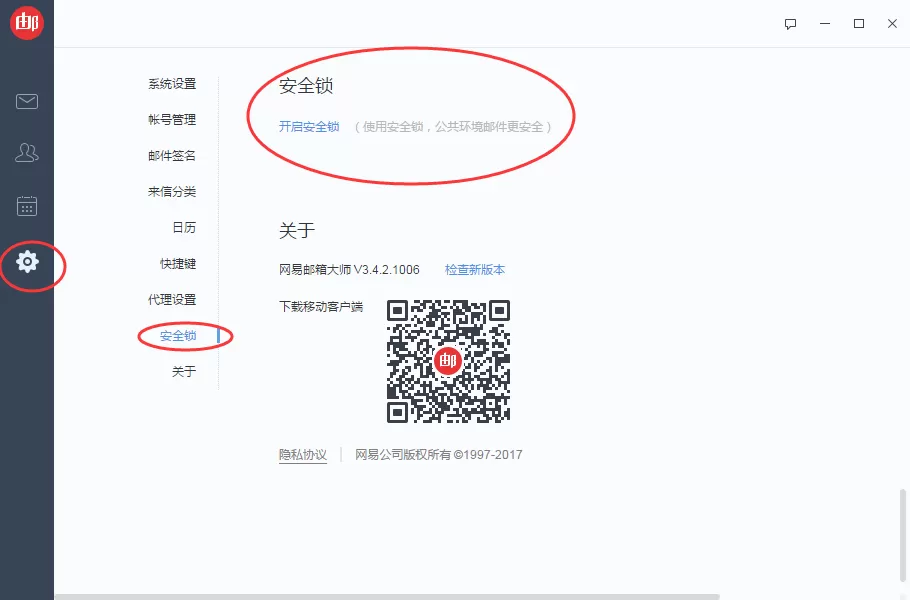Screen dimensions: 910x600
Task: Select 来信分类 in settings menu
Action: (x=172, y=192)
